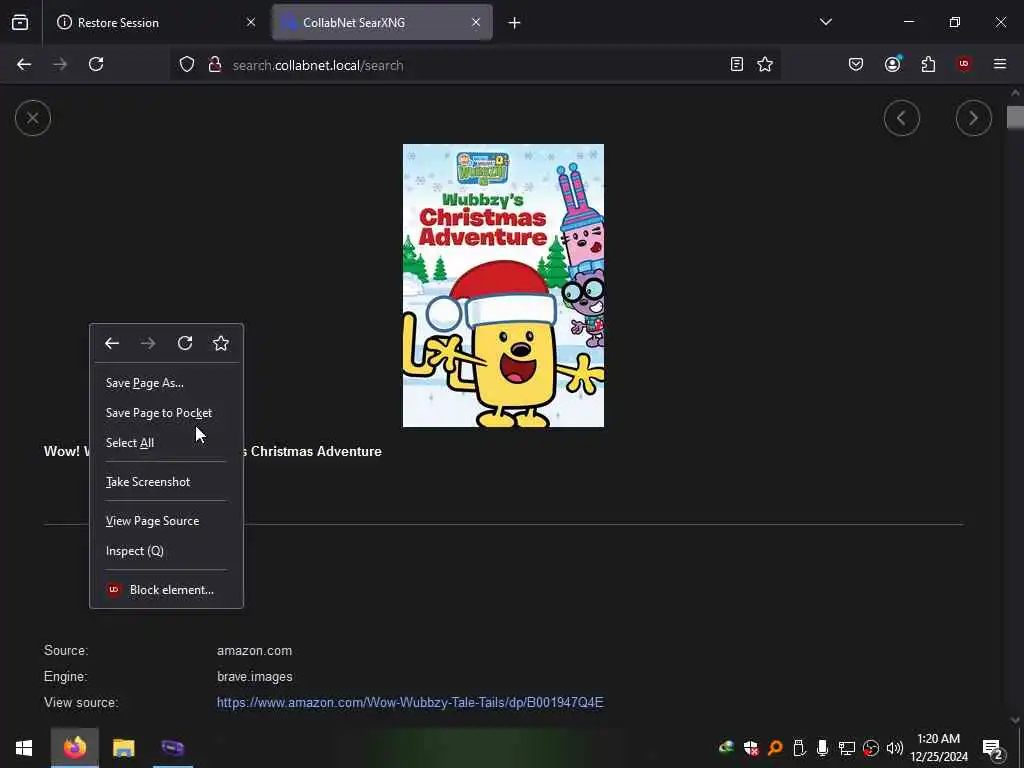Image resolution: width=1024 pixels, height=768 pixels.
Task: Choose uBlock Block element... entry
Action: 167,590
